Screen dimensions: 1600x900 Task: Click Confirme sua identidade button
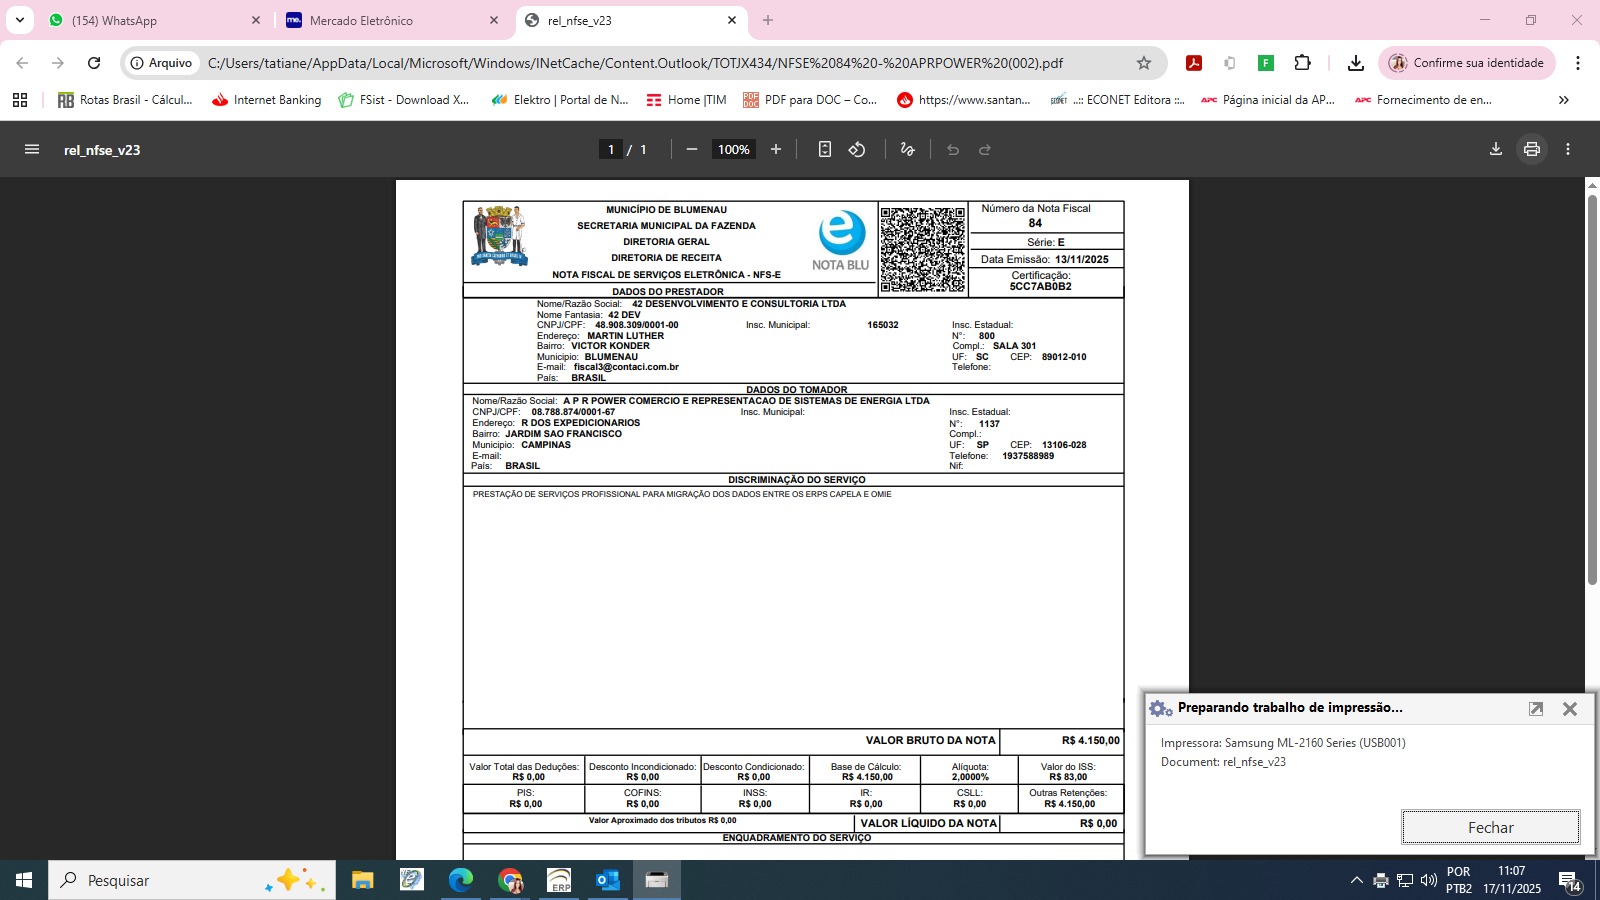[x=1466, y=63]
